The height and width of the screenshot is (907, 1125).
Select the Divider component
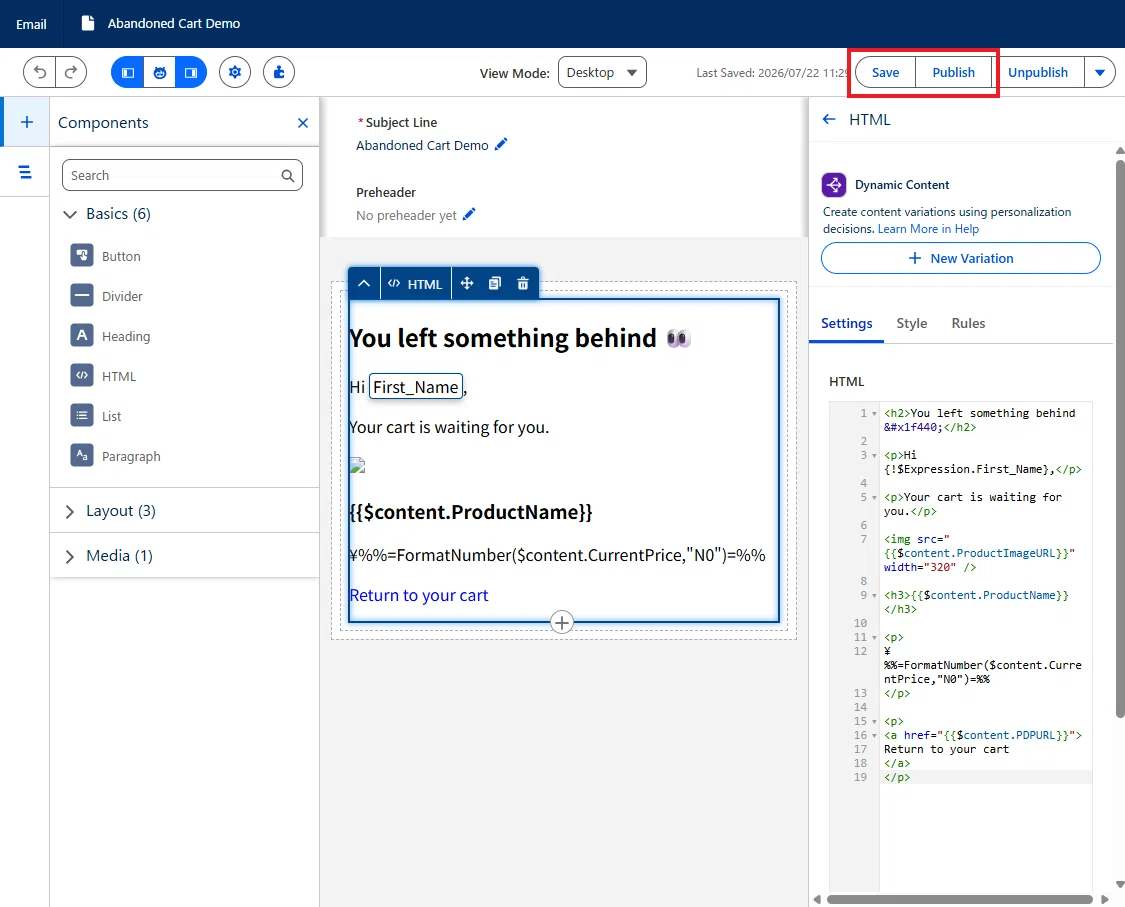point(106,296)
